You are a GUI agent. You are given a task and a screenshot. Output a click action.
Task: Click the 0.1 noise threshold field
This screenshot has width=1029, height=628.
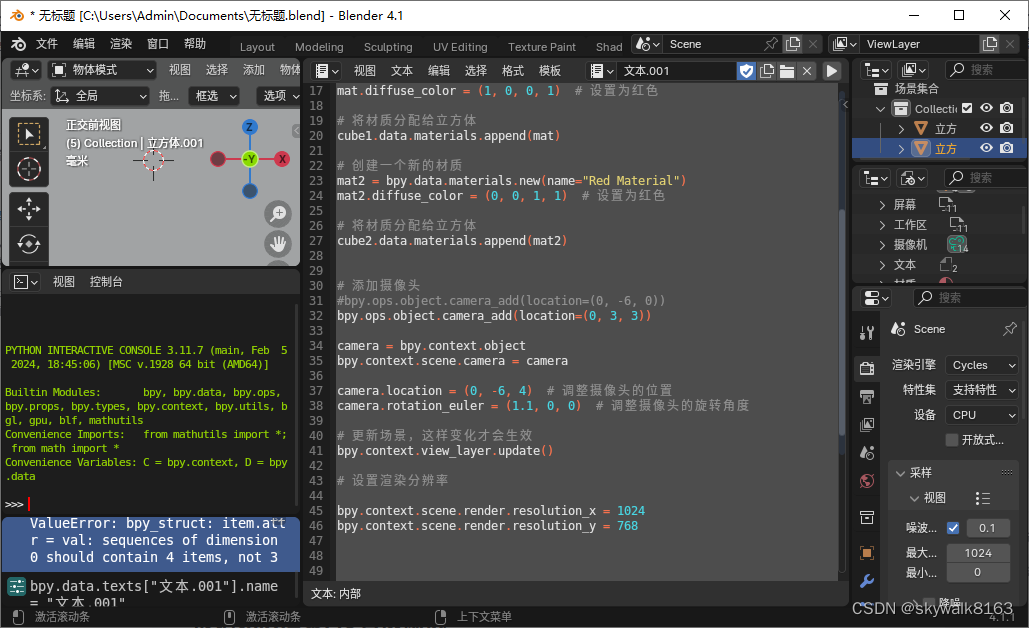point(986,528)
